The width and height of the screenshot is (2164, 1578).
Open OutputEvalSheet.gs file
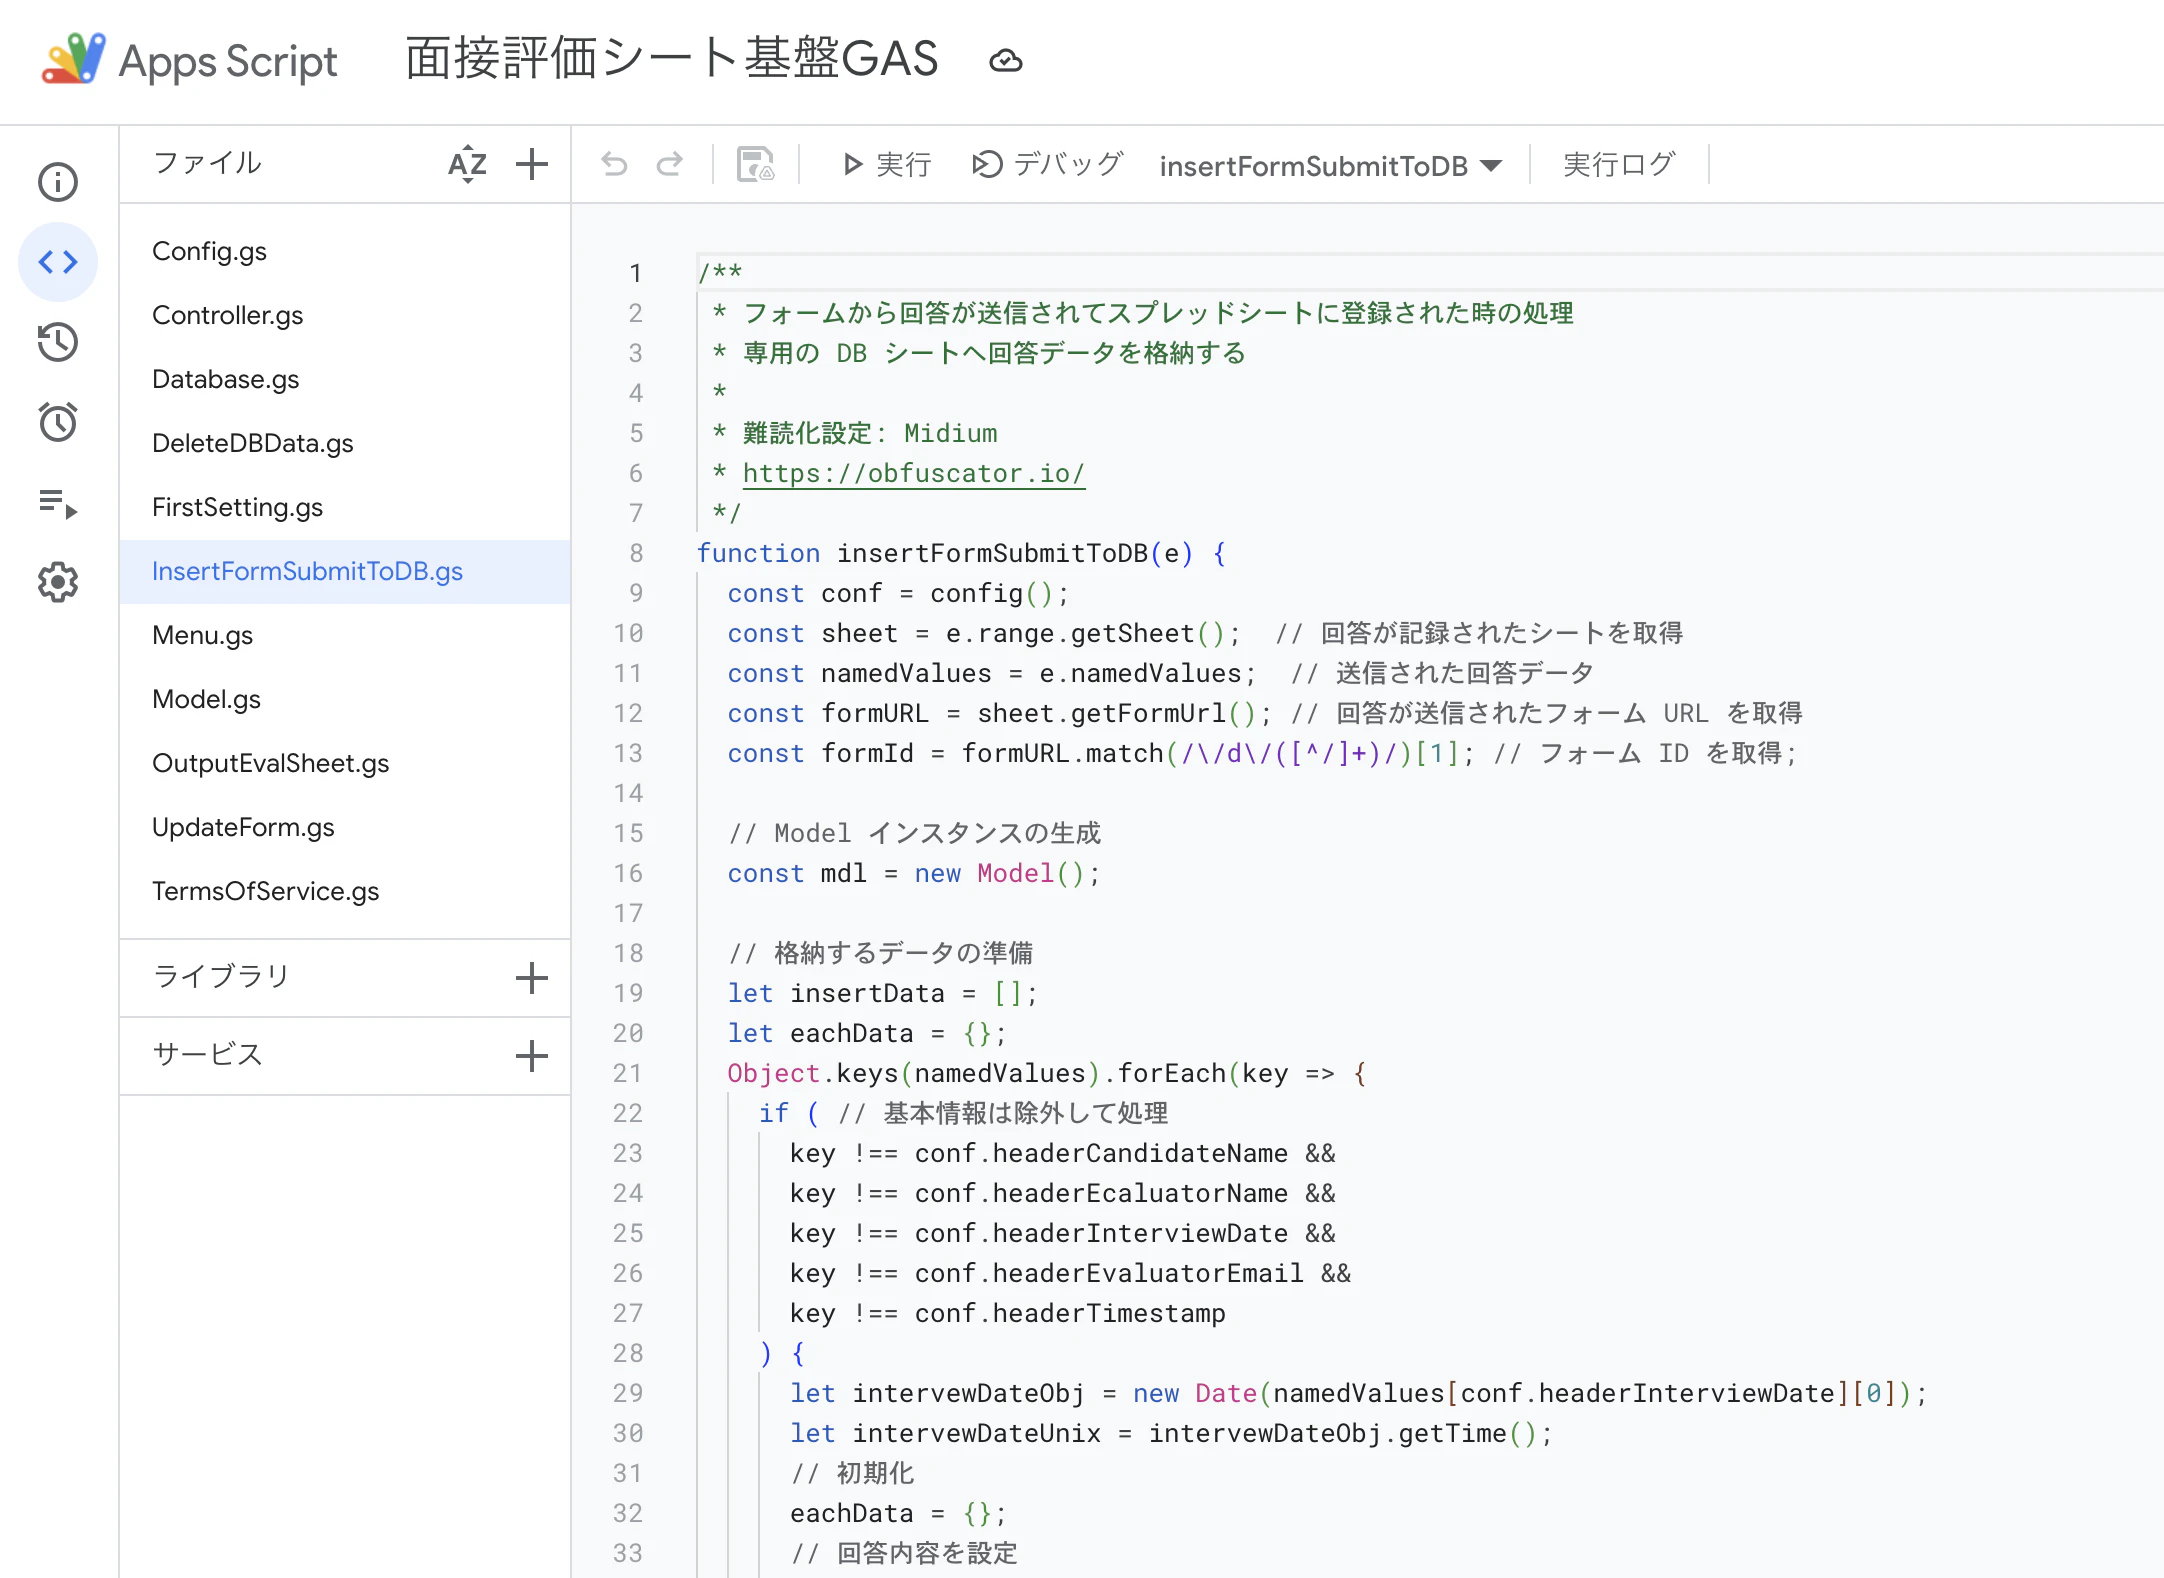click(345, 763)
